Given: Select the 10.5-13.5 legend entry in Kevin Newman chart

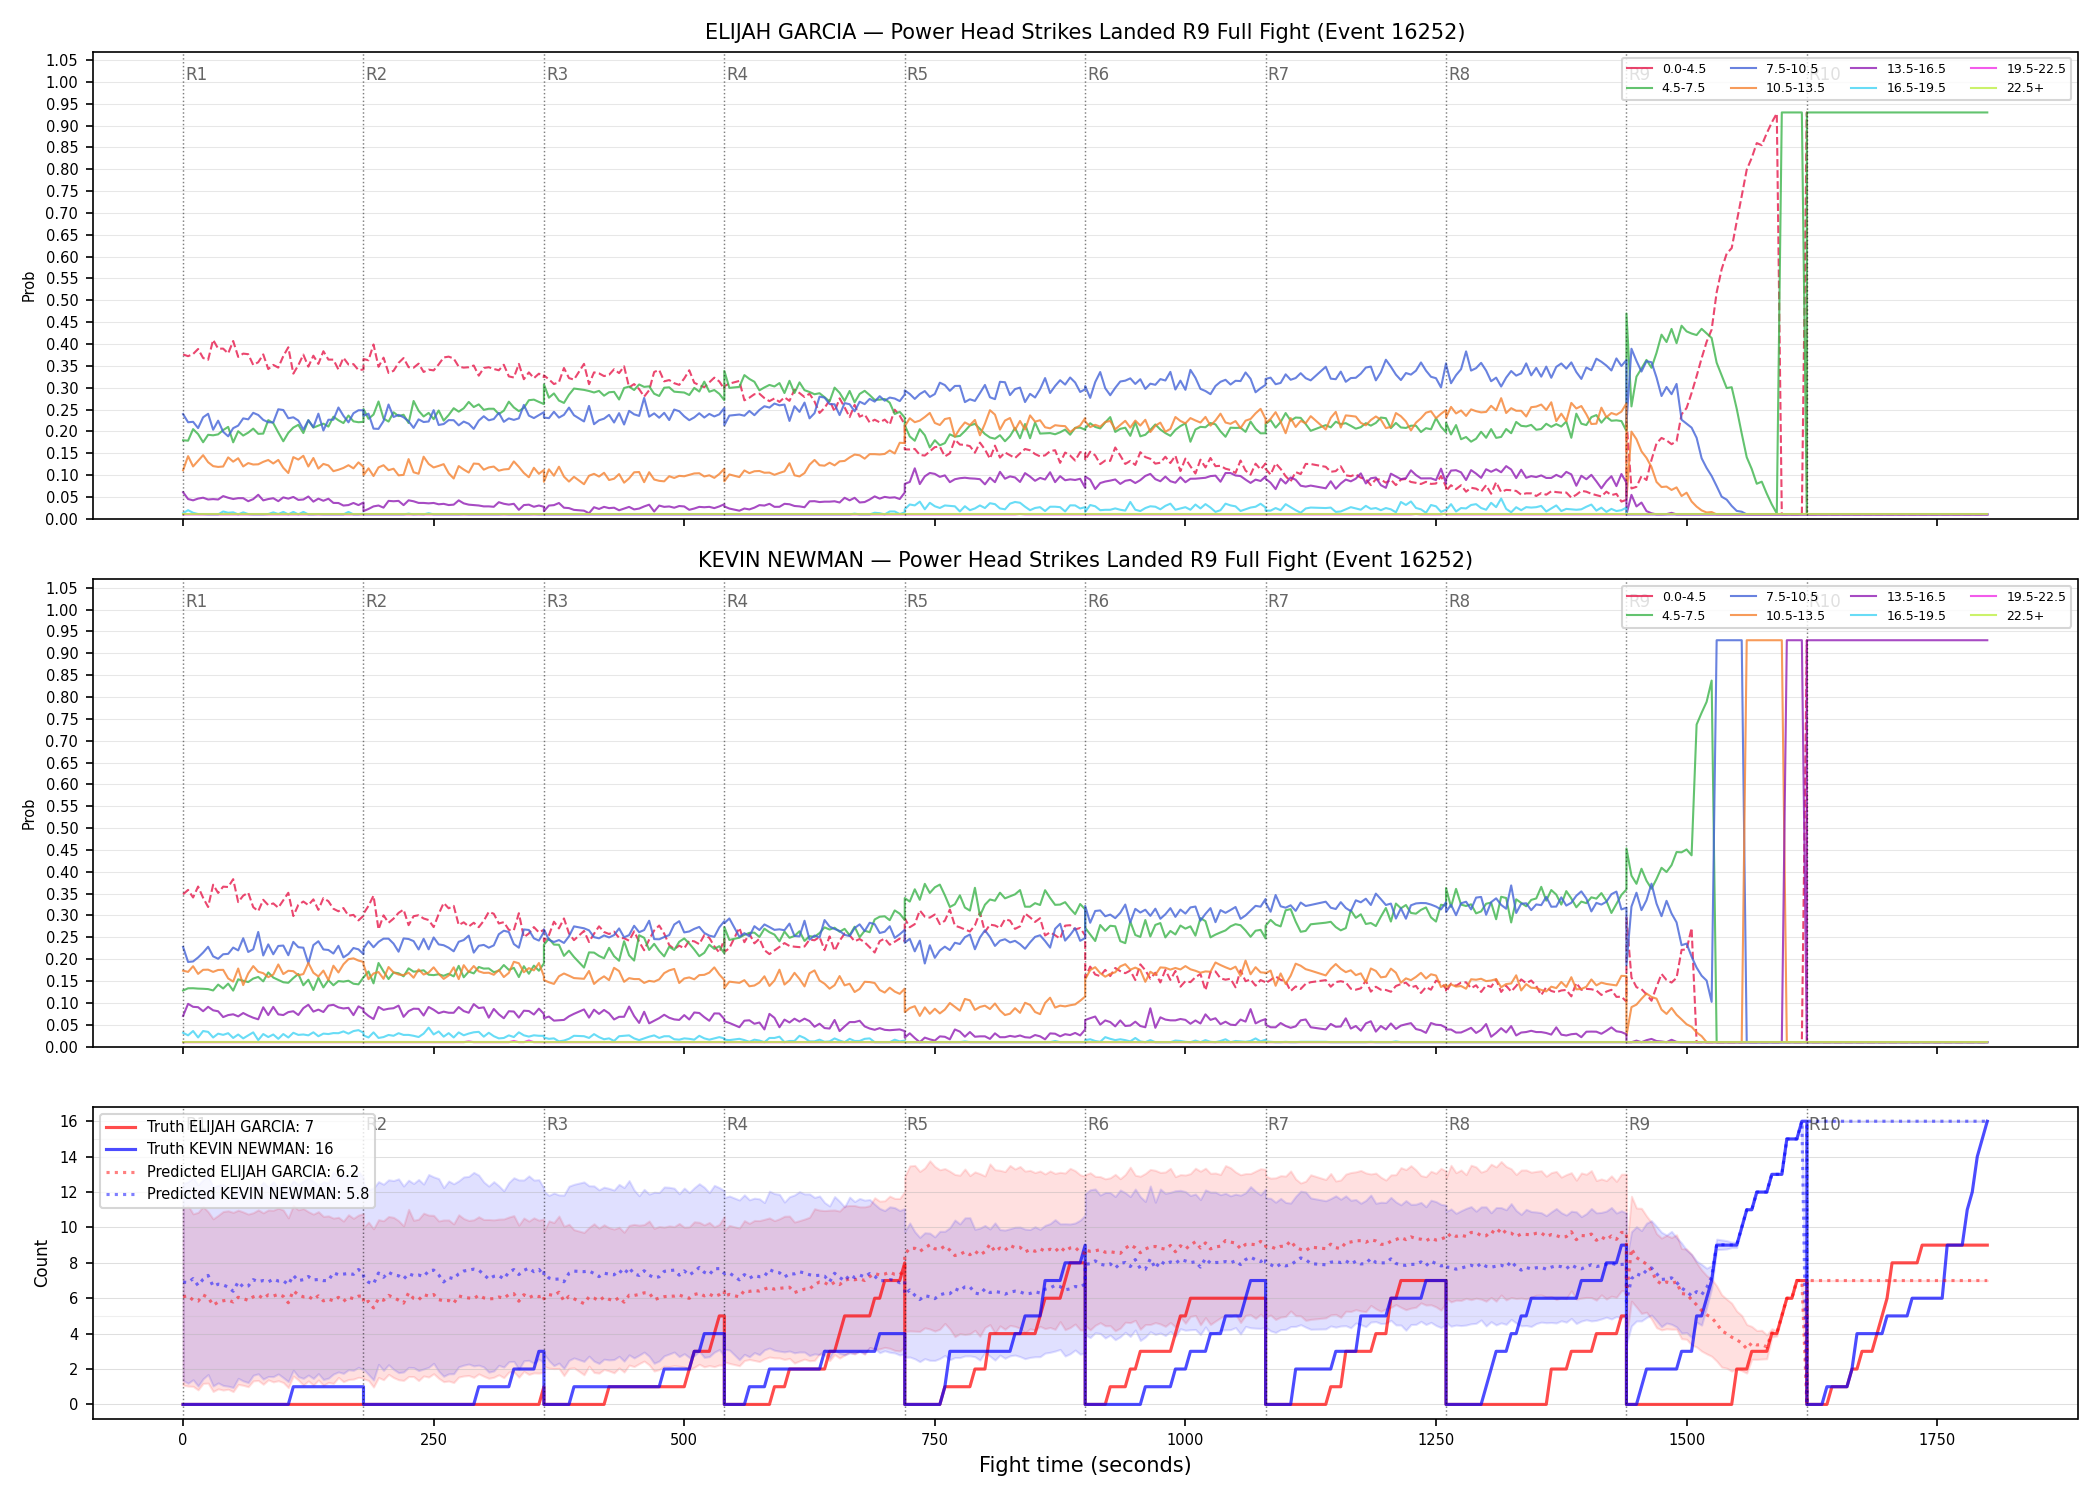Looking at the screenshot, I should (1779, 616).
